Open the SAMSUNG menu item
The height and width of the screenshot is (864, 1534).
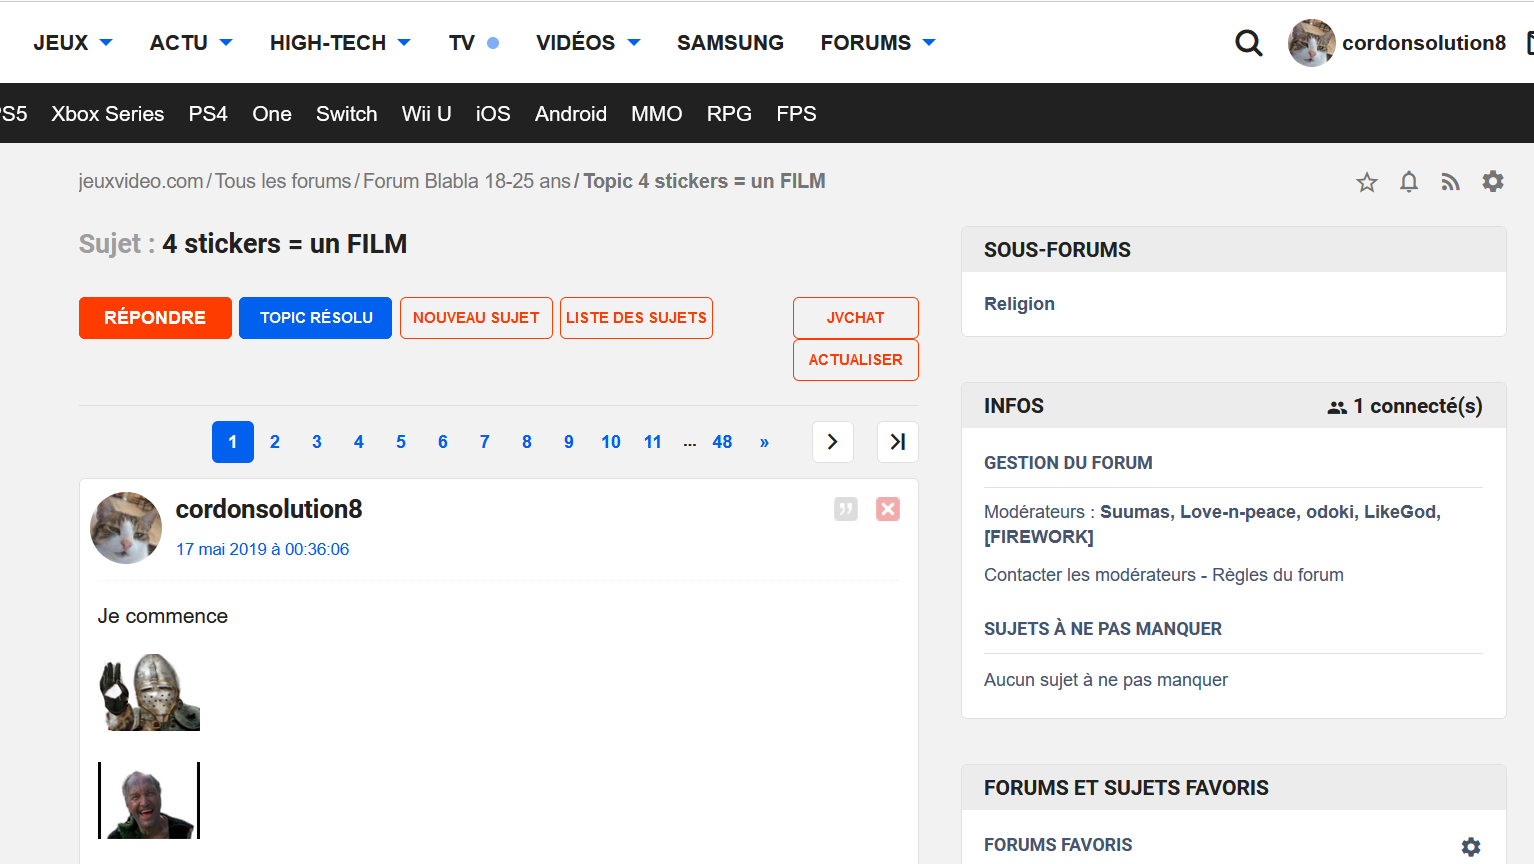730,43
